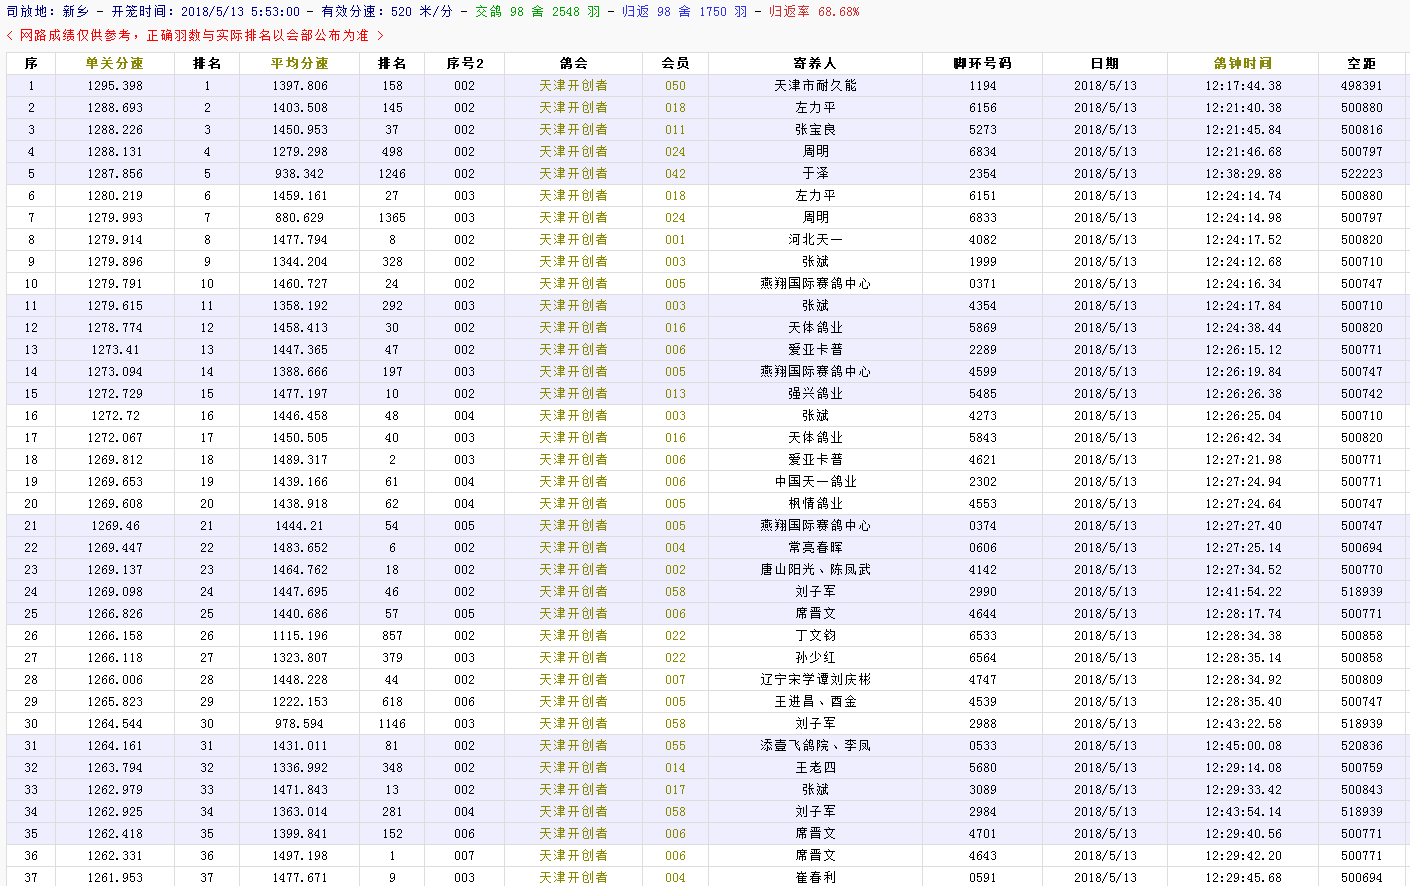The height and width of the screenshot is (886, 1410).
Task: Open 天津开创者 link in 常亮春晖 row
Action: [573, 548]
